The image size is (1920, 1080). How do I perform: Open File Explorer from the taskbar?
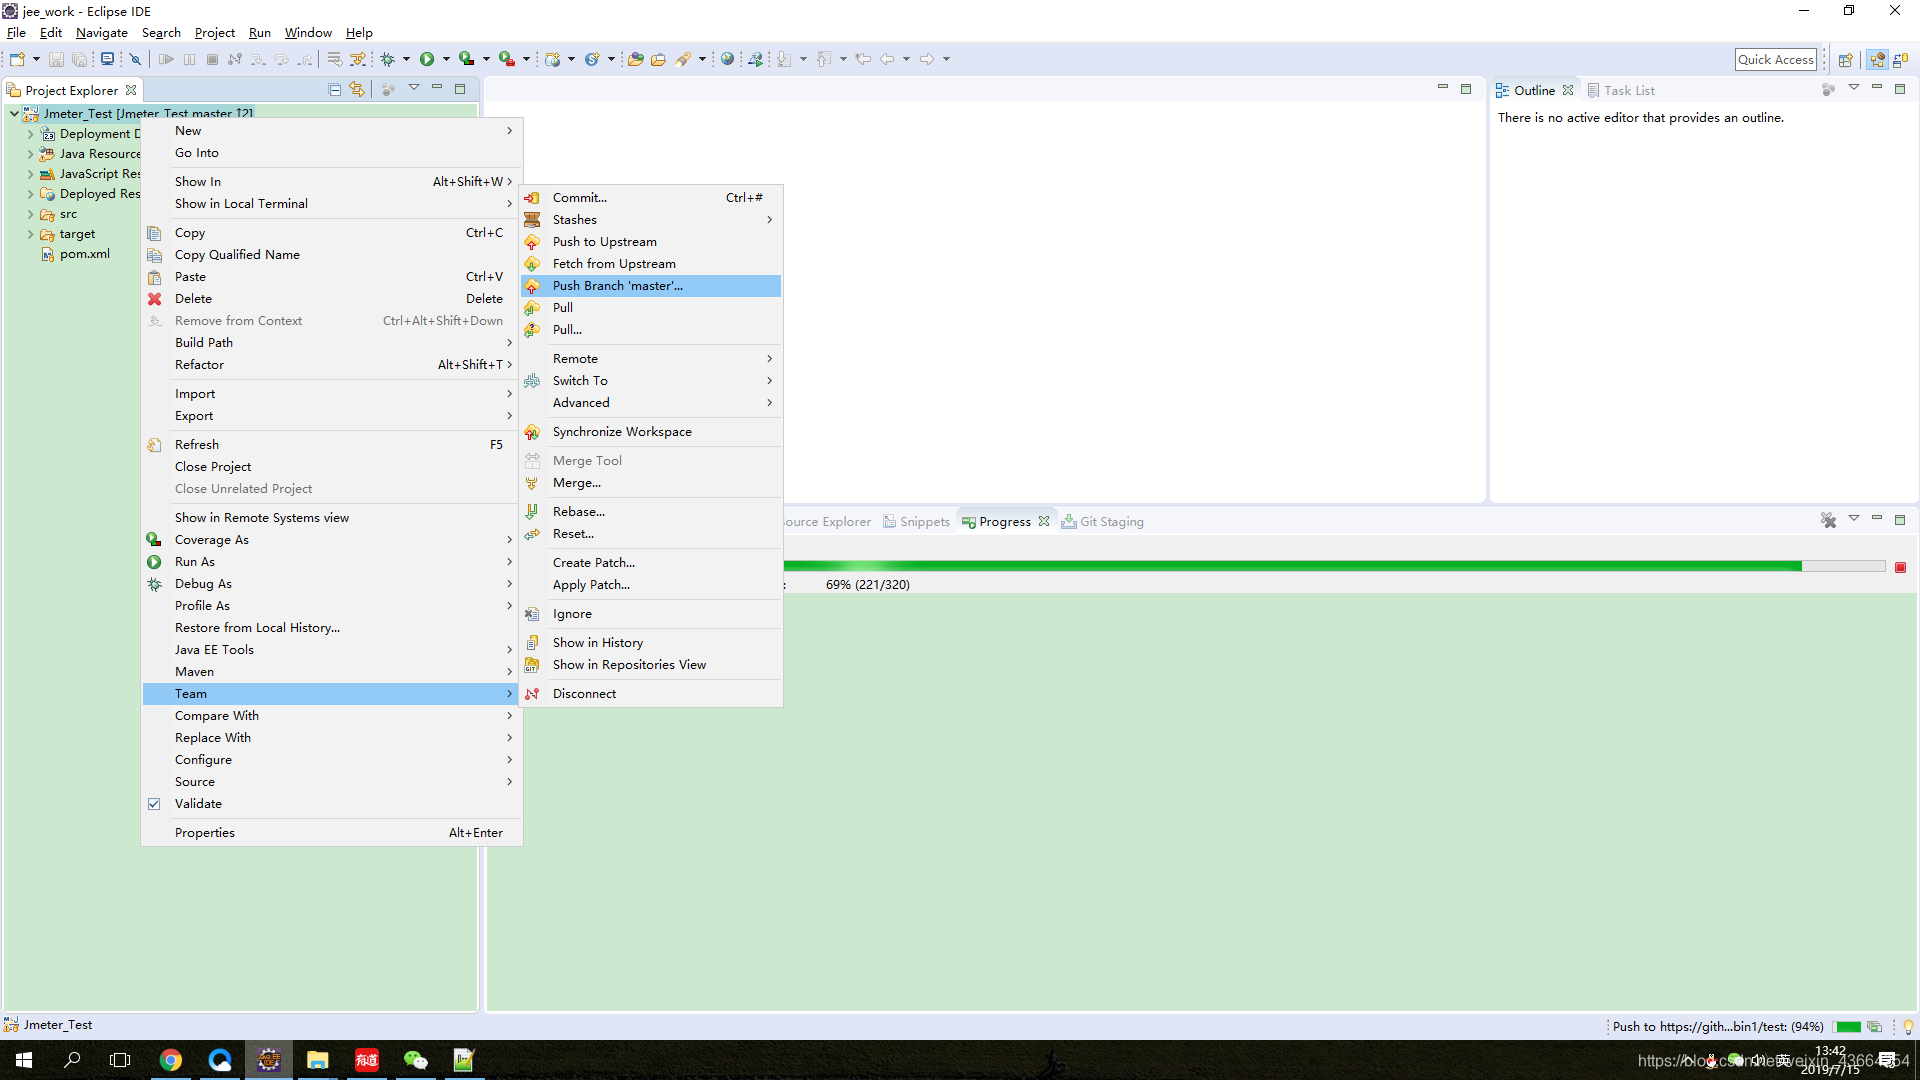click(318, 1060)
